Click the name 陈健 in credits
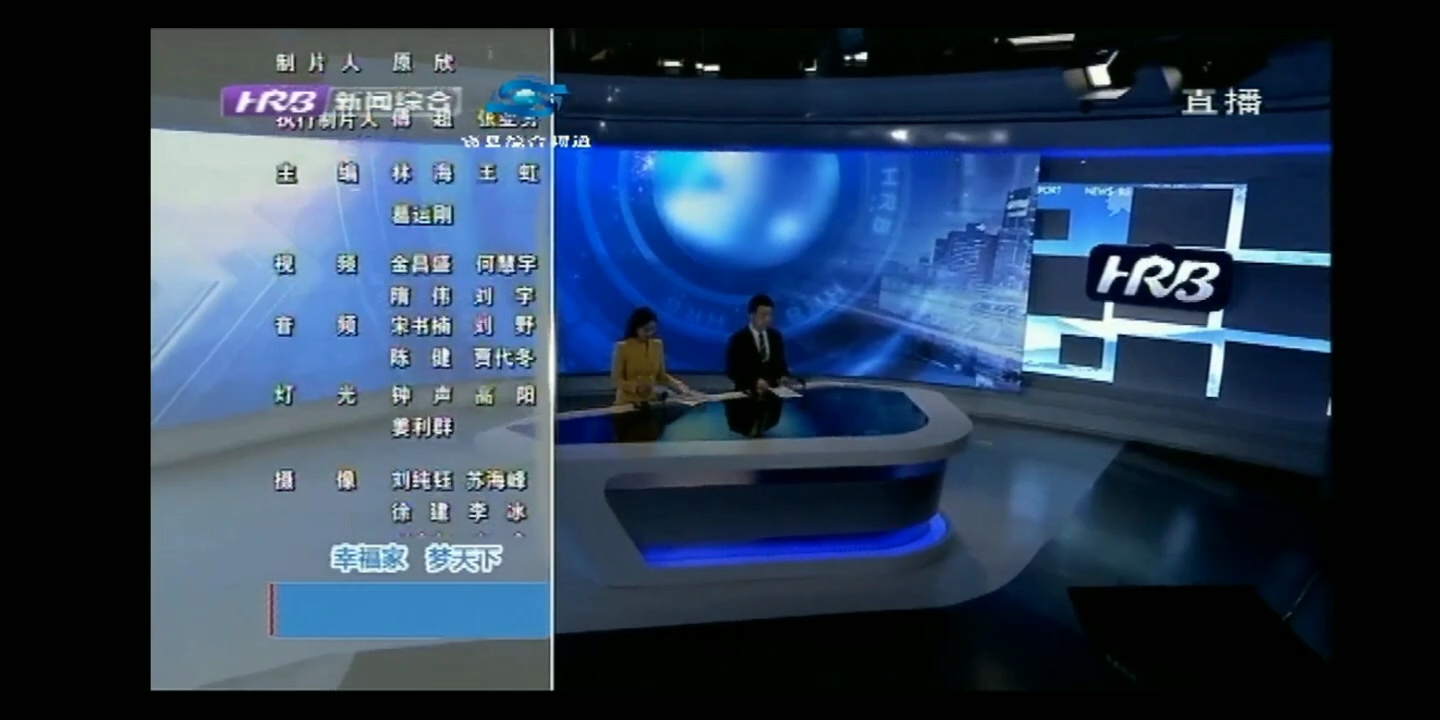Viewport: 1440px width, 720px height. coord(422,358)
